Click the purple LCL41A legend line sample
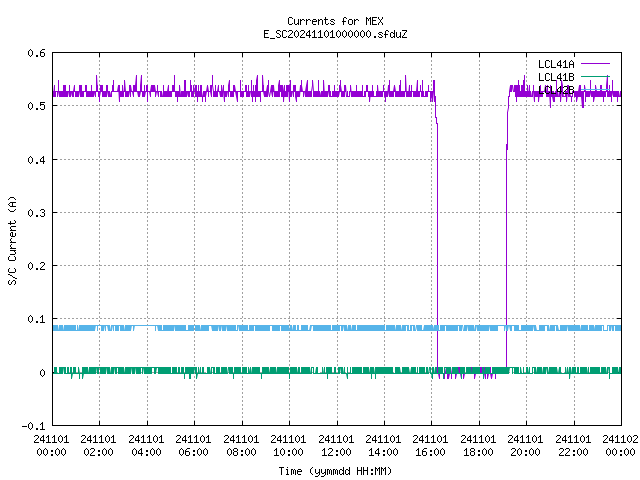This screenshot has height=480, width=640. click(x=595, y=64)
